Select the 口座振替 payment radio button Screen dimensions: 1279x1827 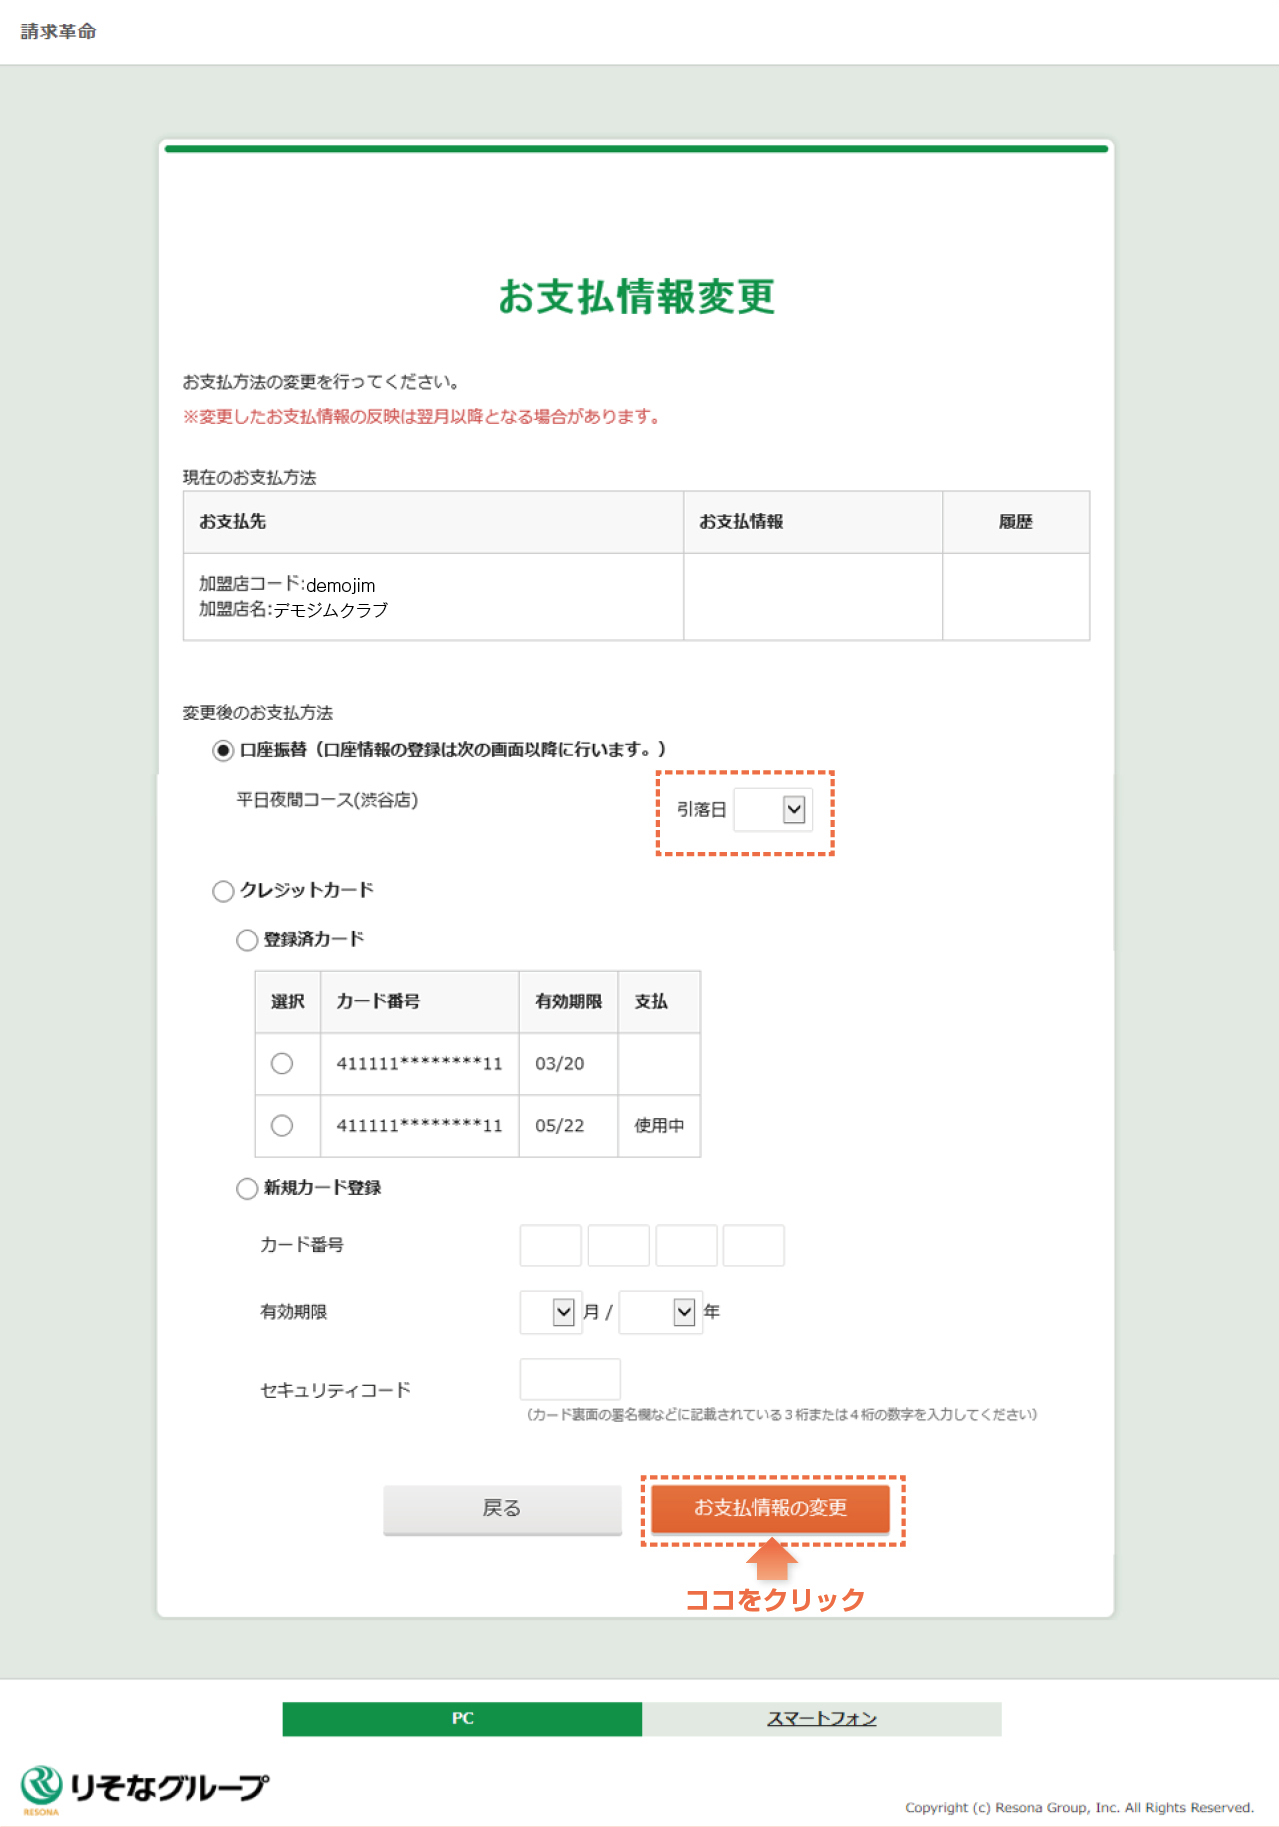[223, 751]
